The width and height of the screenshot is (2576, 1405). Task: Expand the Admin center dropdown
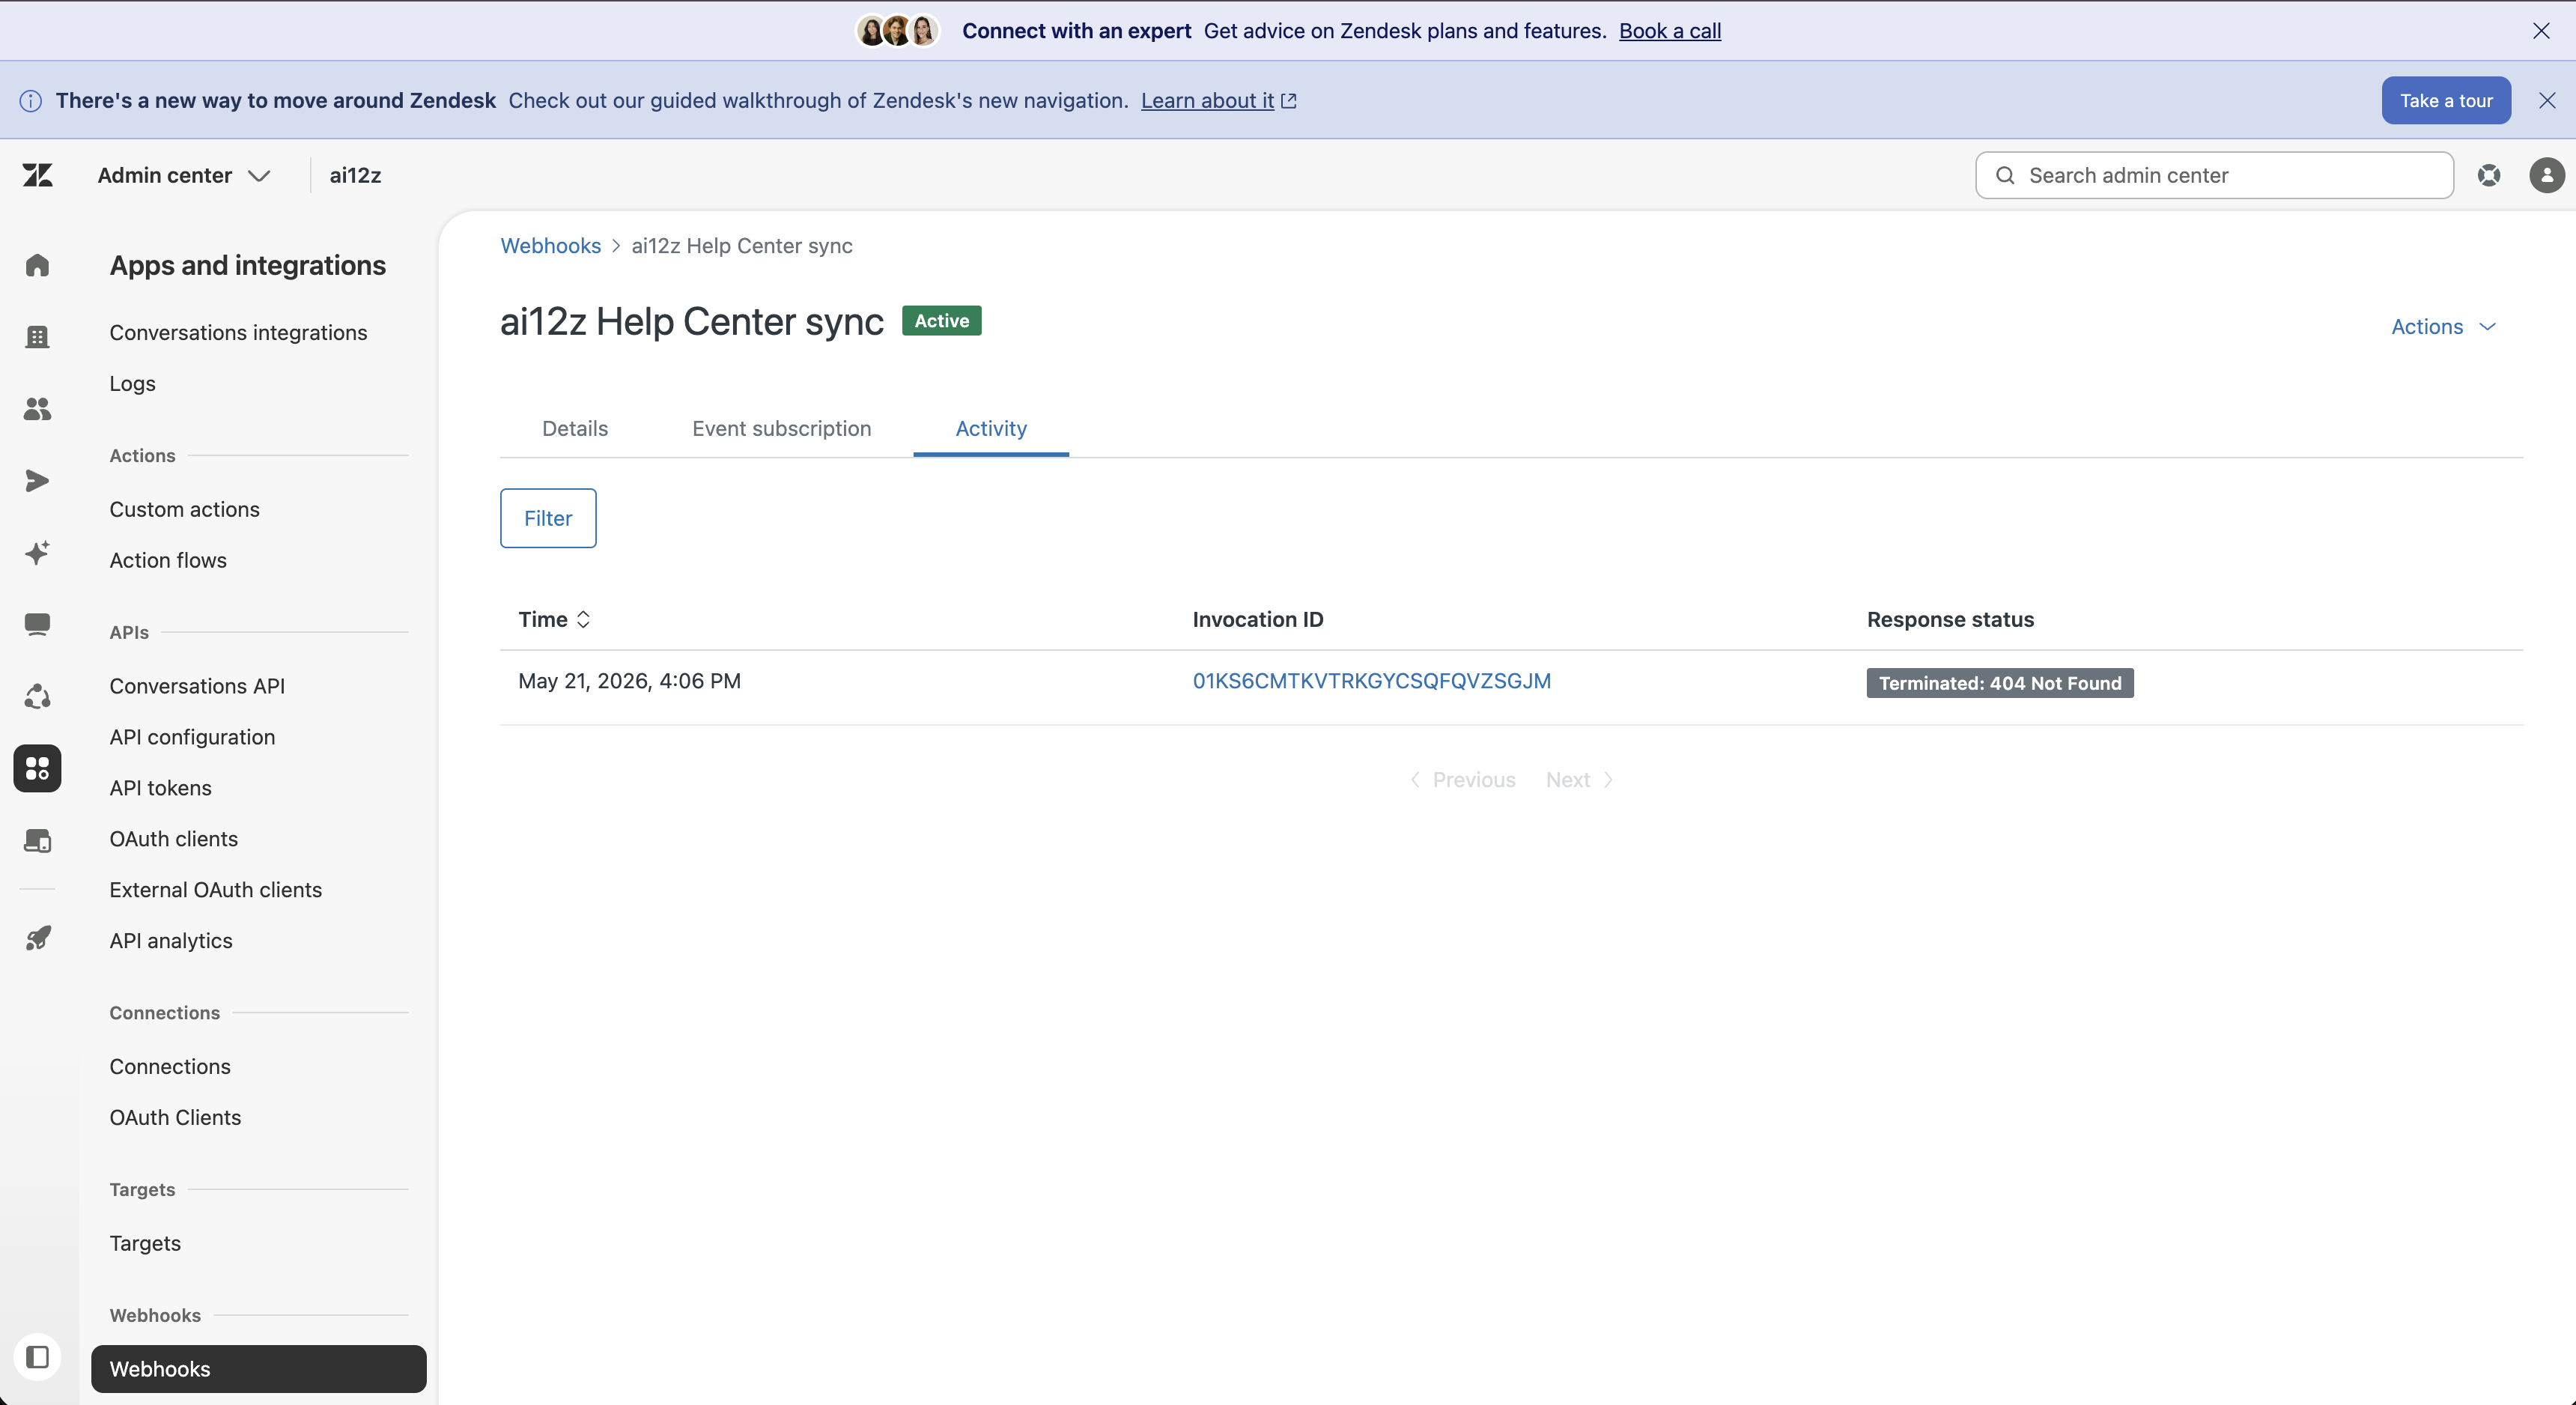[184, 175]
